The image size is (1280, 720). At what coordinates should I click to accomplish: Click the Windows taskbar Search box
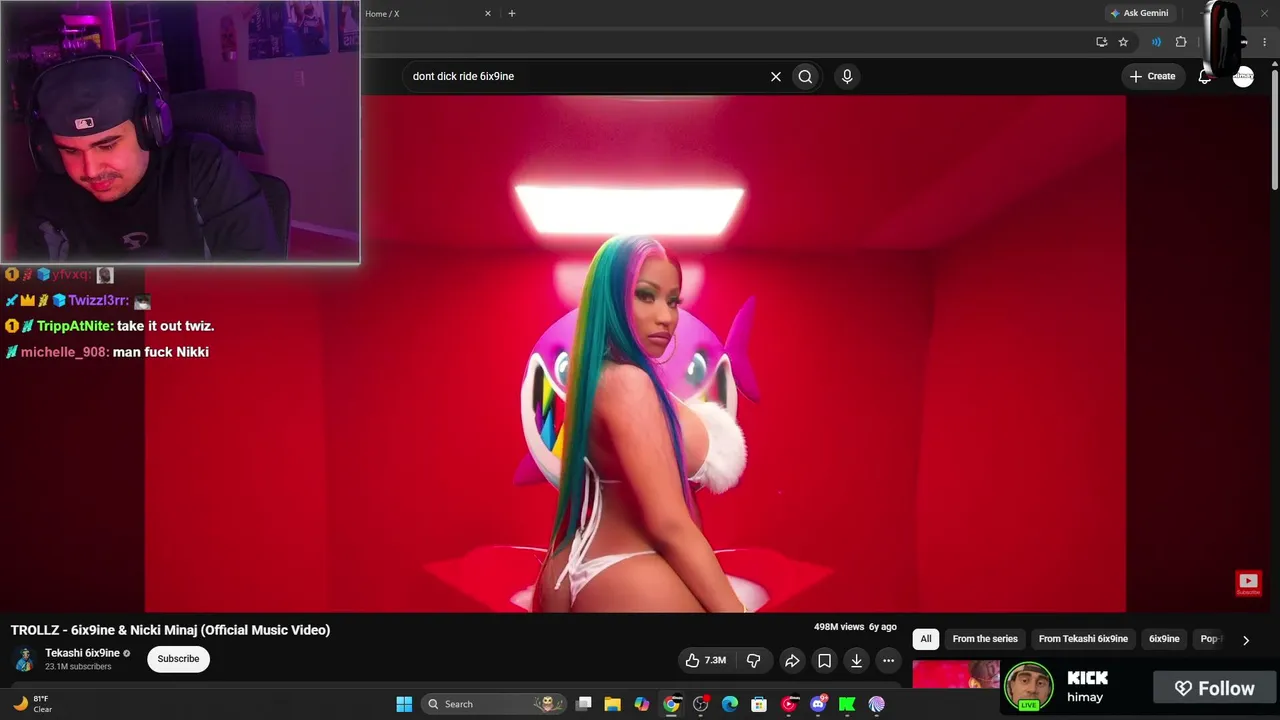[x=494, y=704]
